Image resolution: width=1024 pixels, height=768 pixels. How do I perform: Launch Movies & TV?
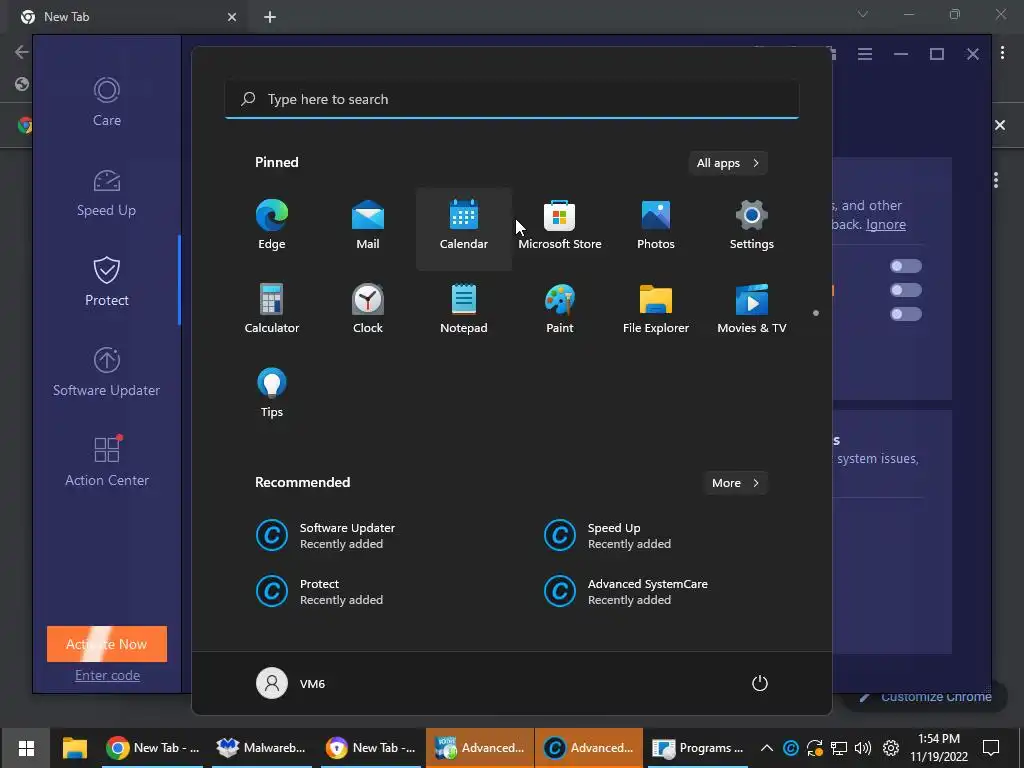[x=752, y=310]
